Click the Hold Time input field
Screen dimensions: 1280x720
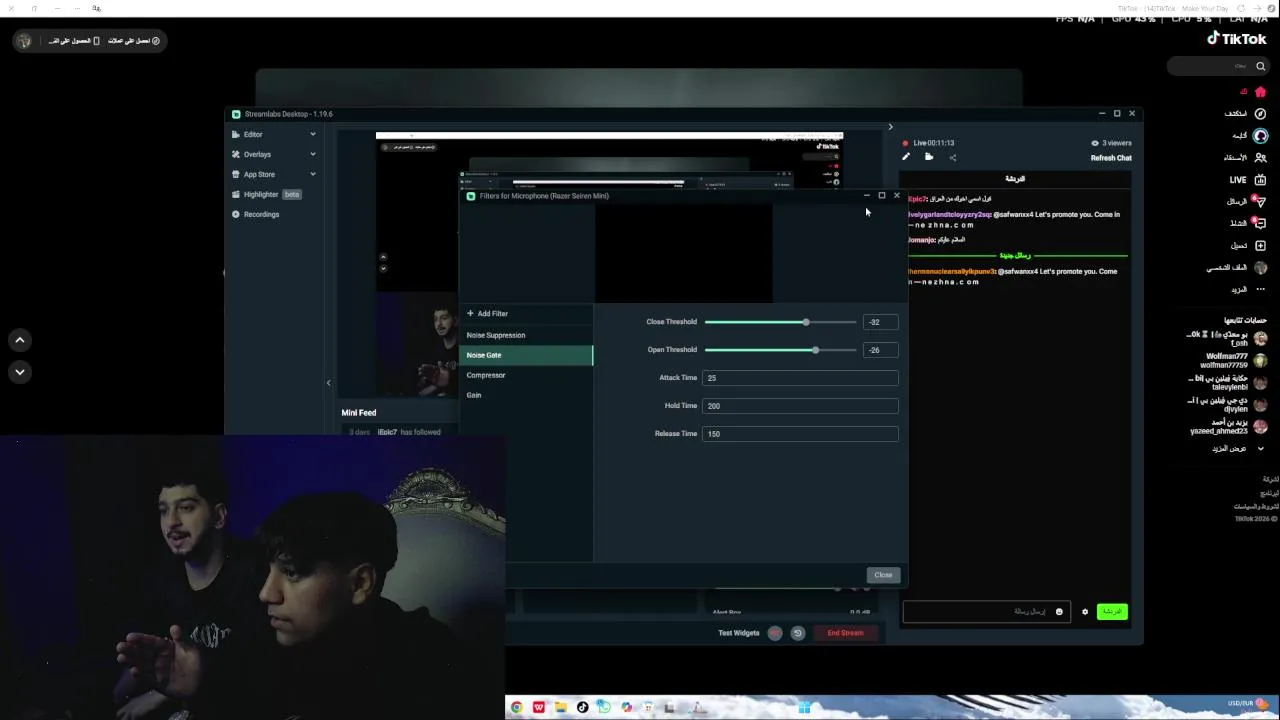[800, 406]
